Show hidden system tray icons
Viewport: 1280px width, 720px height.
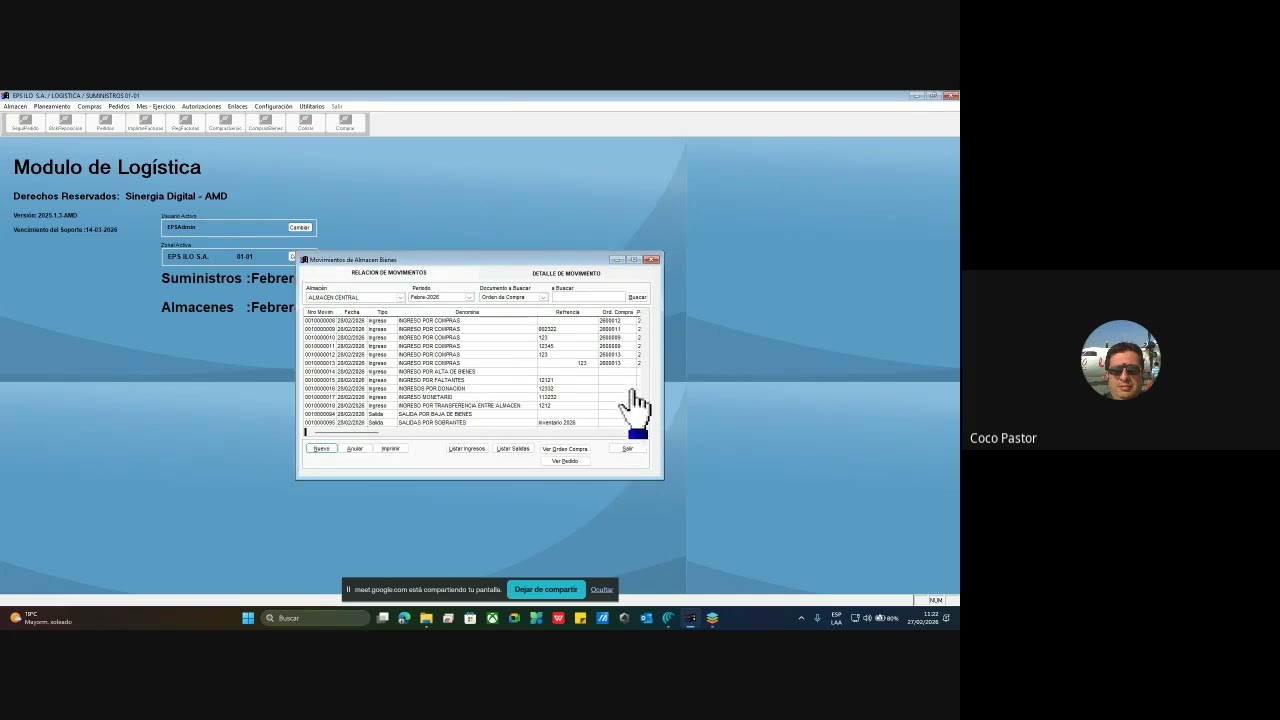pyautogui.click(x=801, y=618)
